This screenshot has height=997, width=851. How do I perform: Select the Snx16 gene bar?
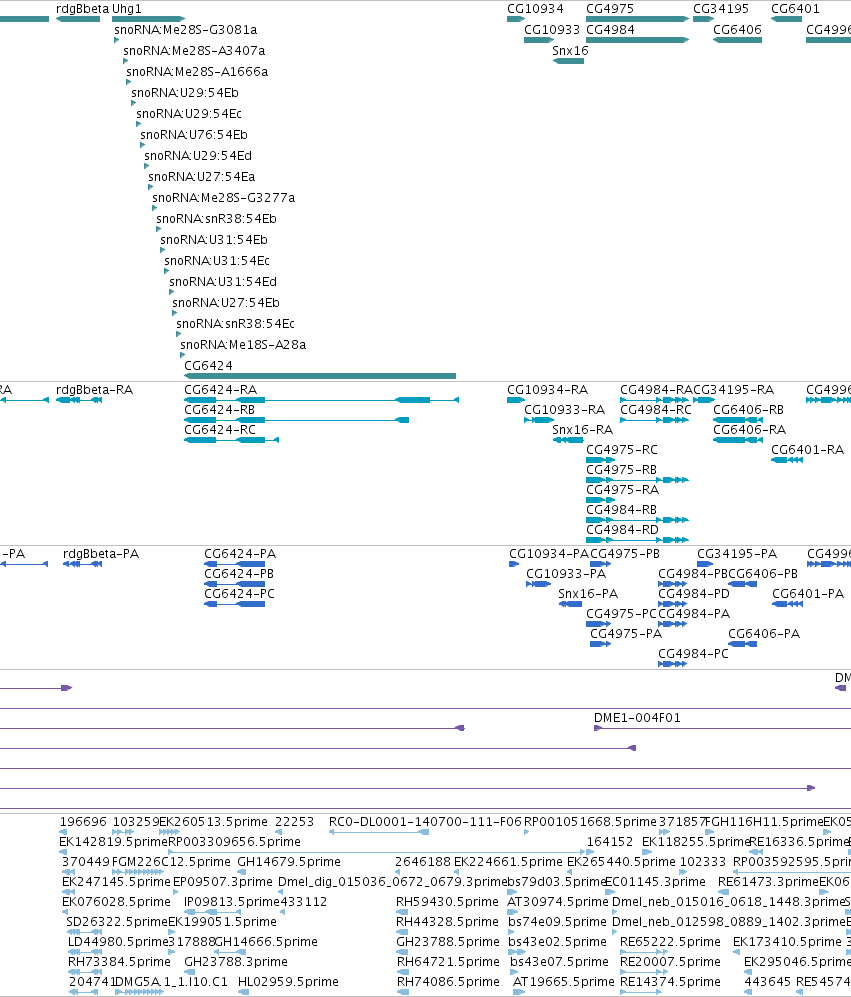(x=569, y=61)
